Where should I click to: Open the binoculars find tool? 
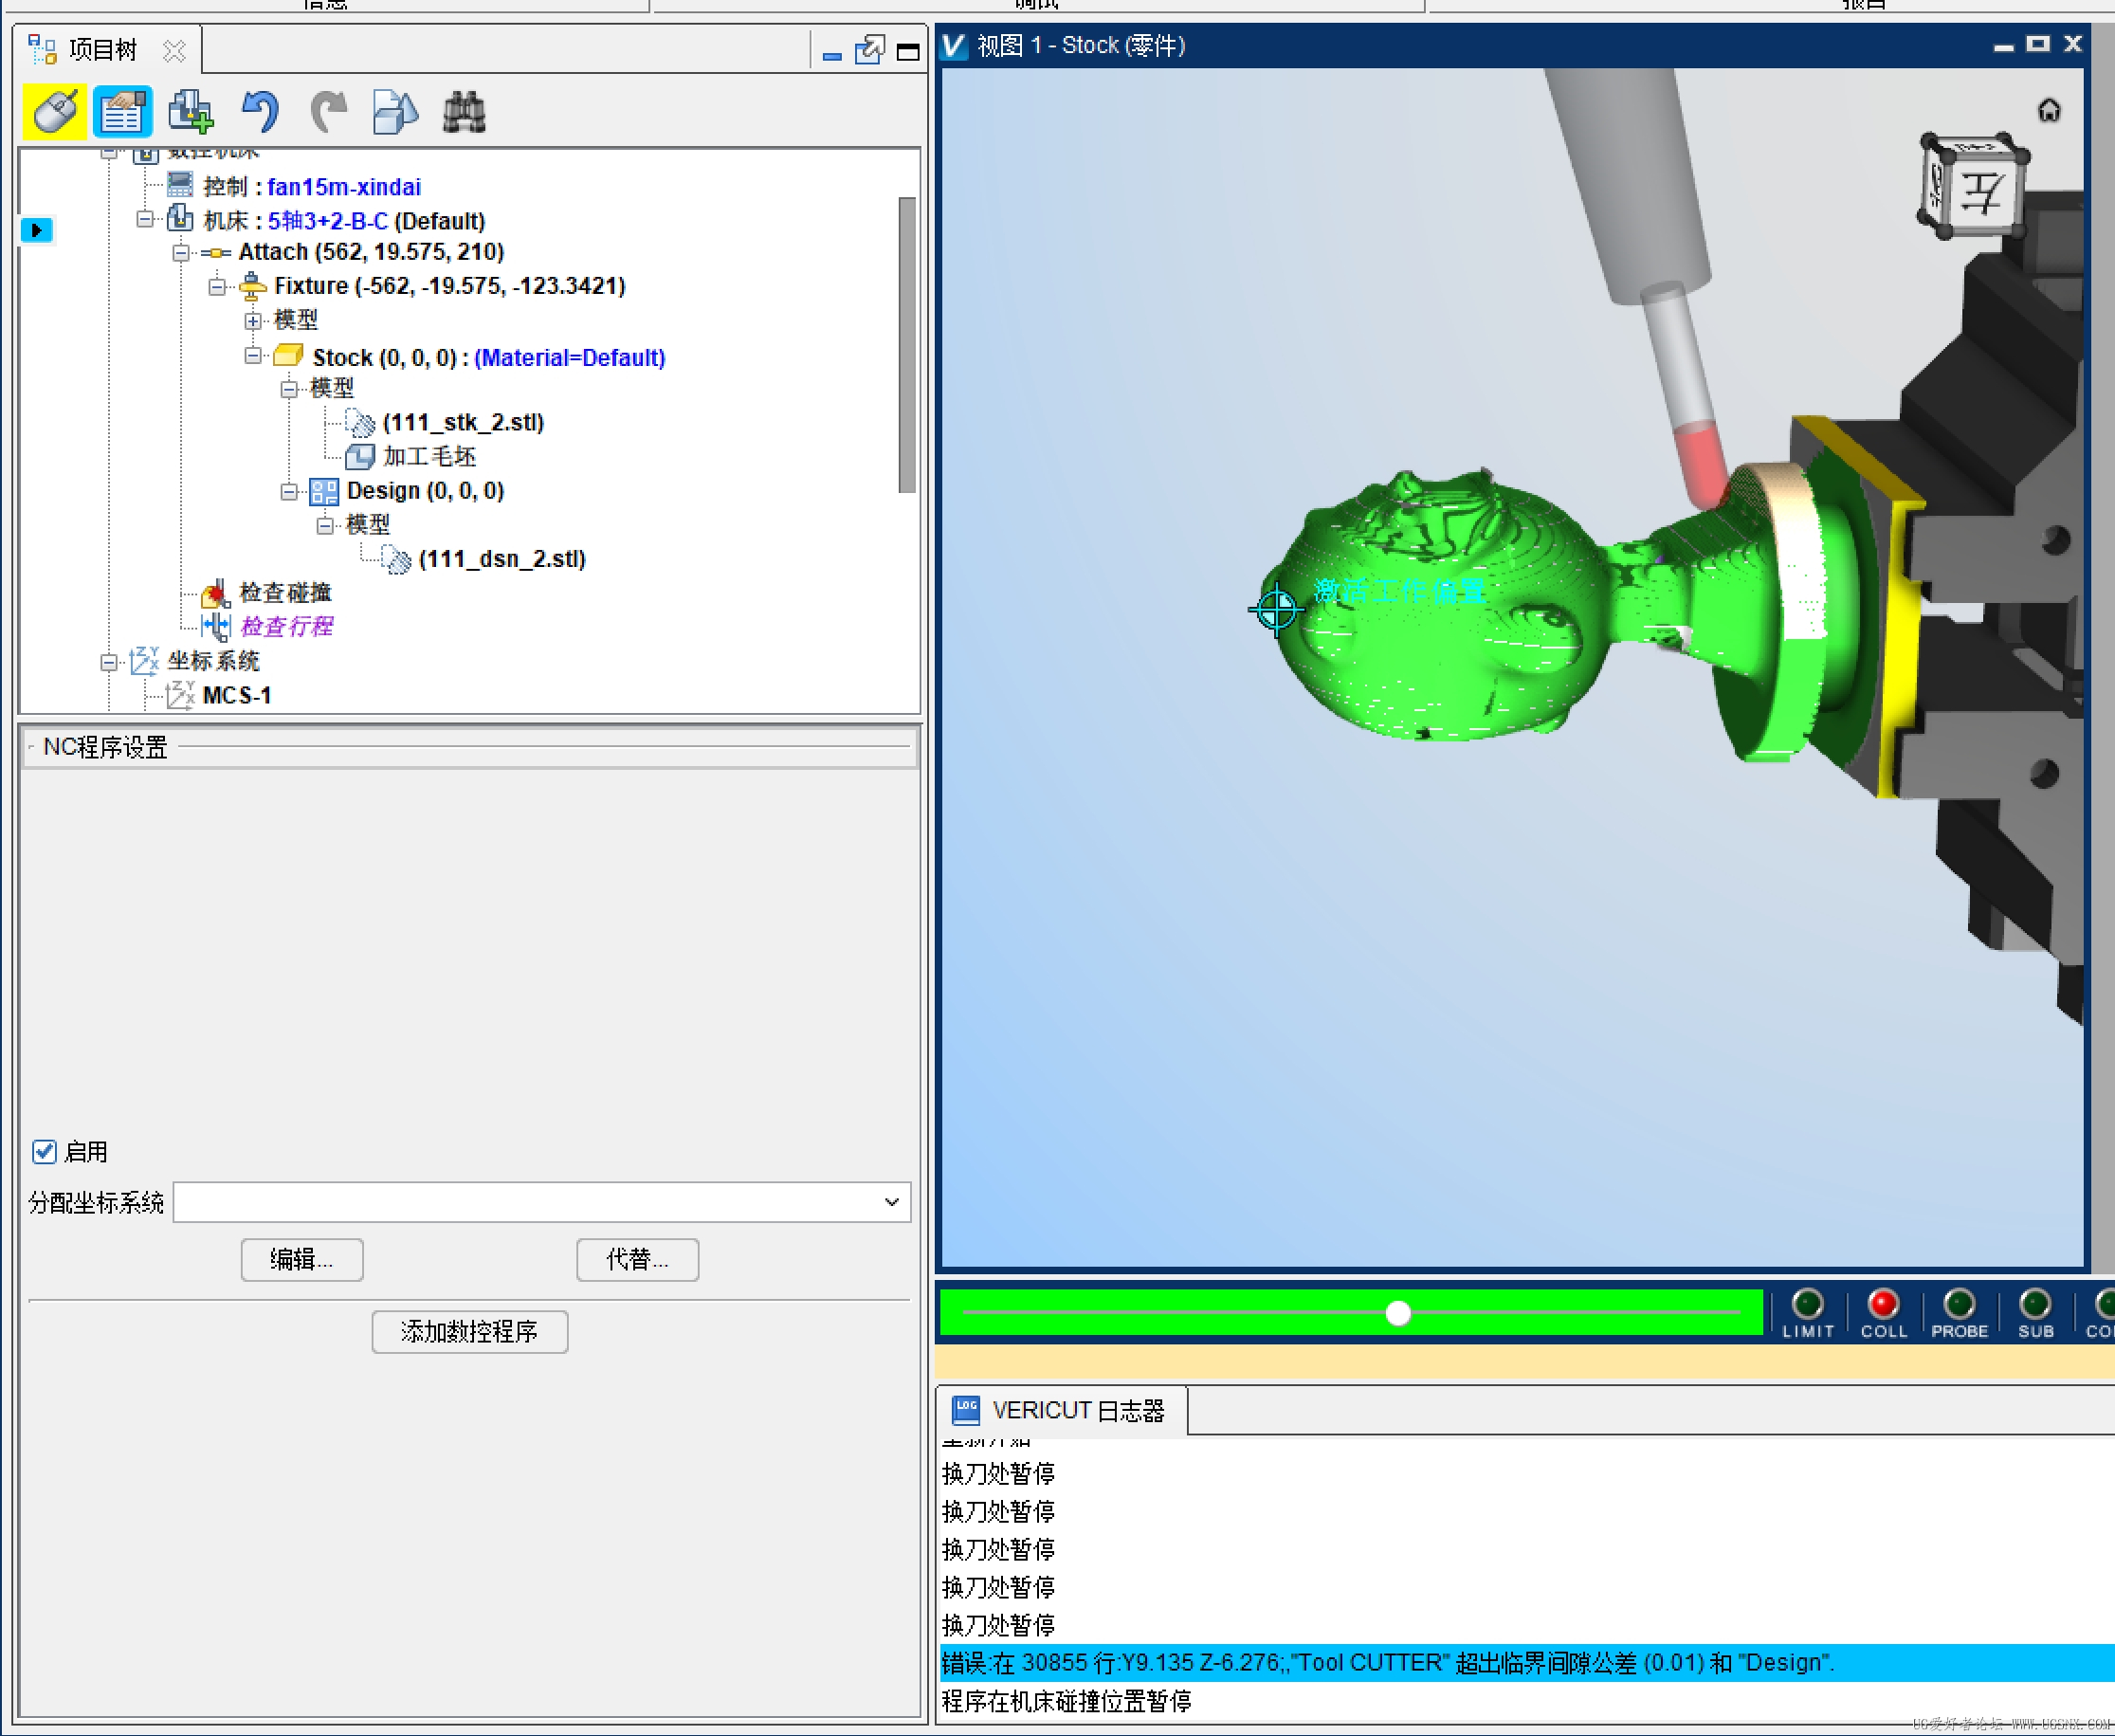tap(464, 110)
